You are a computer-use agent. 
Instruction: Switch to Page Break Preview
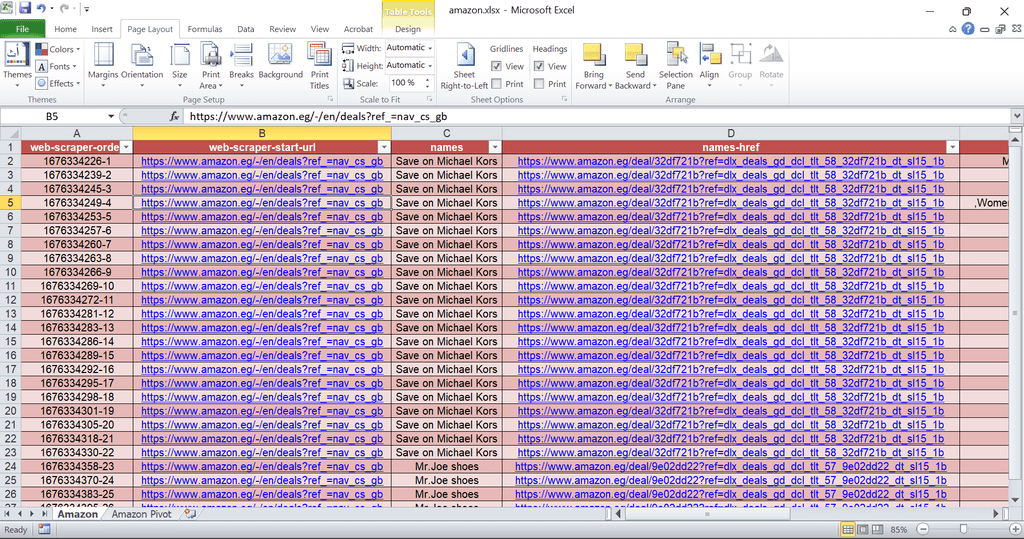pyautogui.click(x=878, y=529)
